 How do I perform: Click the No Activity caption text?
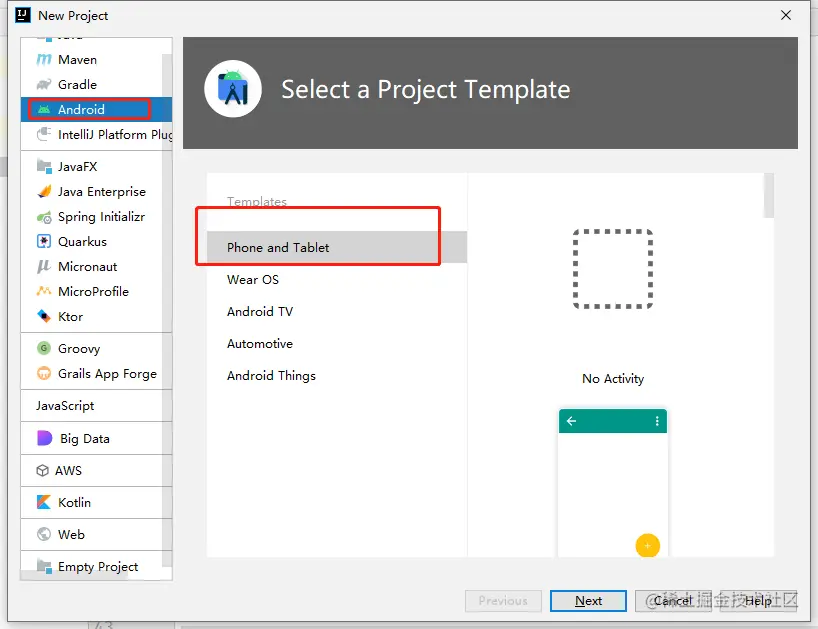[613, 379]
